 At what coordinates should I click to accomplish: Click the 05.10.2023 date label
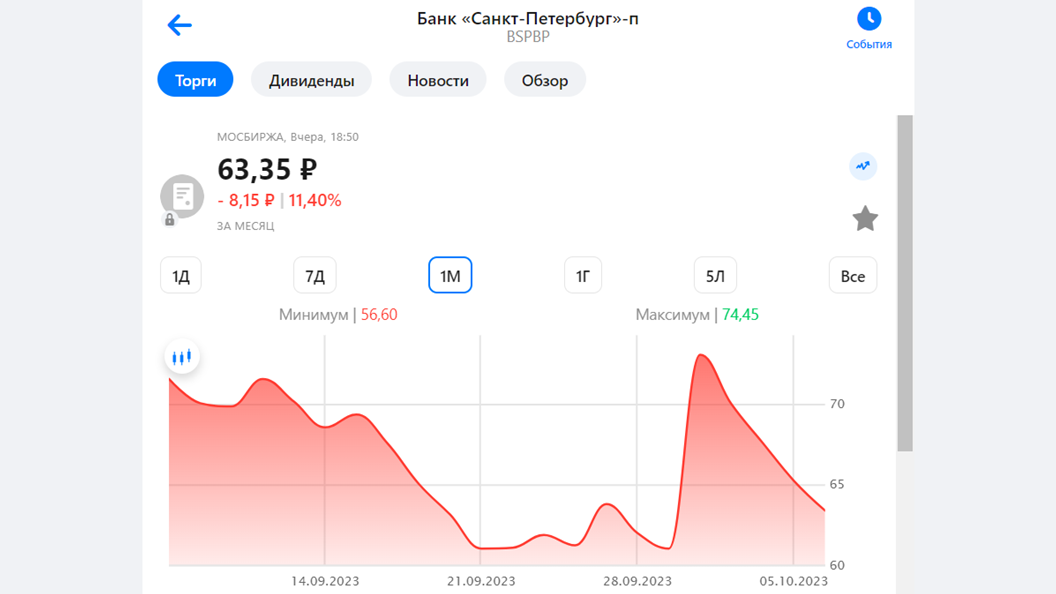click(793, 581)
